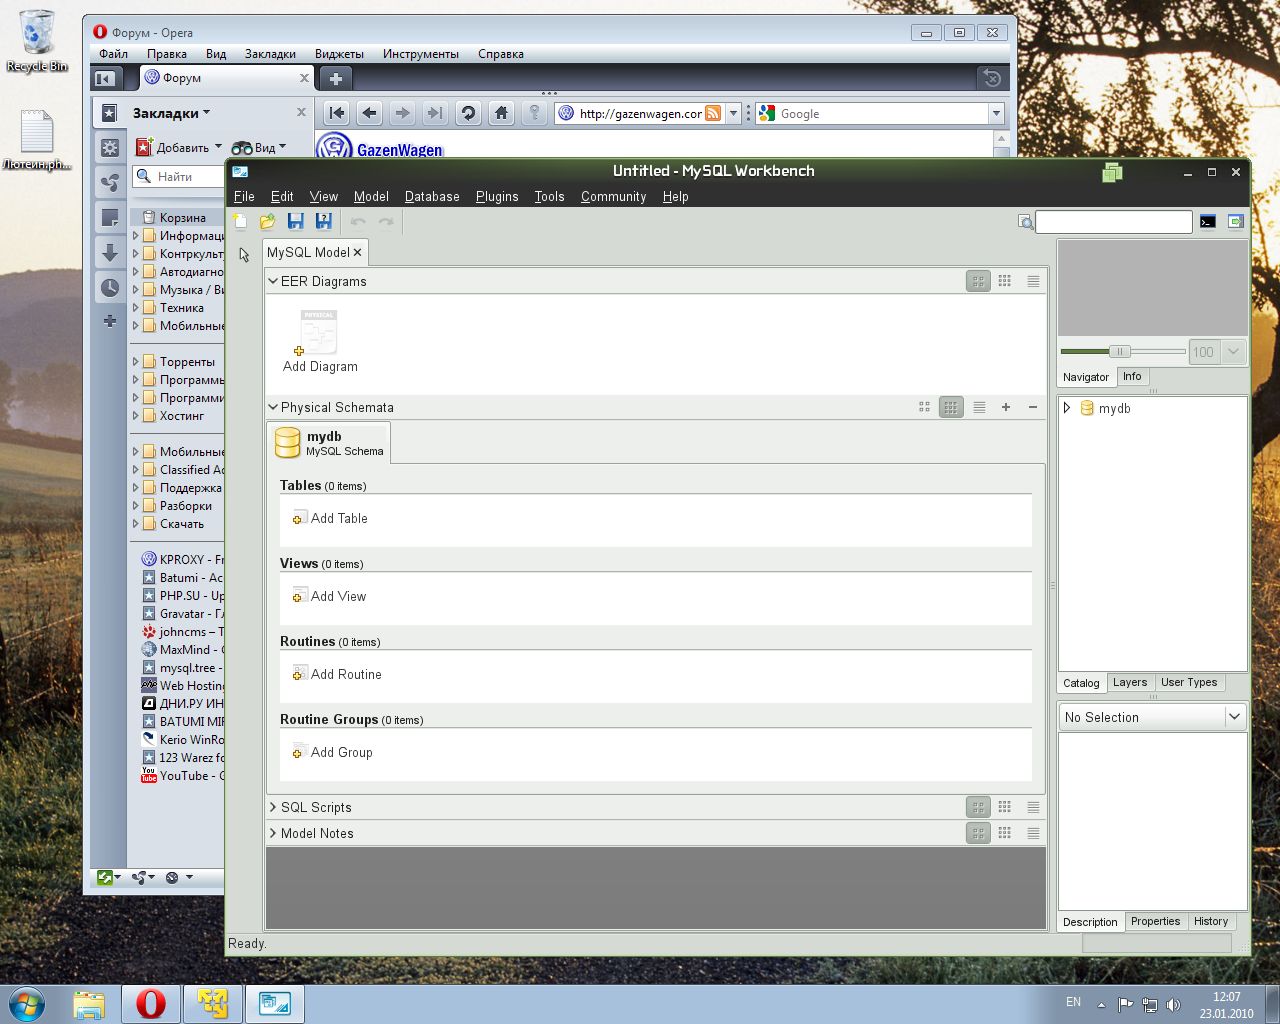Toggle Opera panel sidebar button
This screenshot has width=1280, height=1024.
105,78
